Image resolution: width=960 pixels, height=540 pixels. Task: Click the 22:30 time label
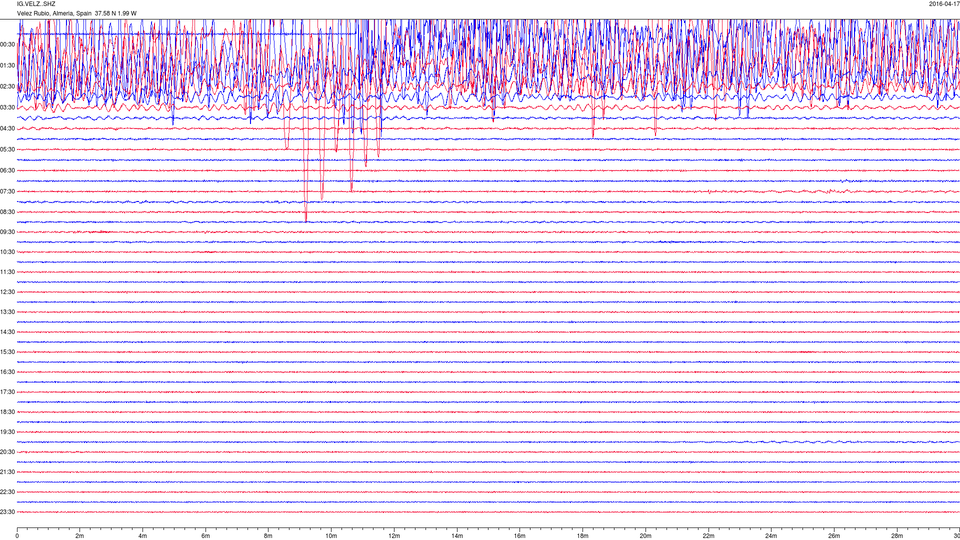point(7,492)
